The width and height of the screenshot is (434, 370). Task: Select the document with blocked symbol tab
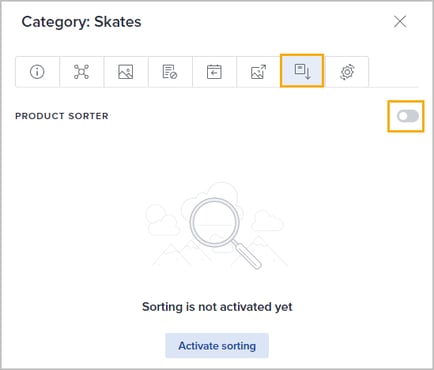[170, 72]
